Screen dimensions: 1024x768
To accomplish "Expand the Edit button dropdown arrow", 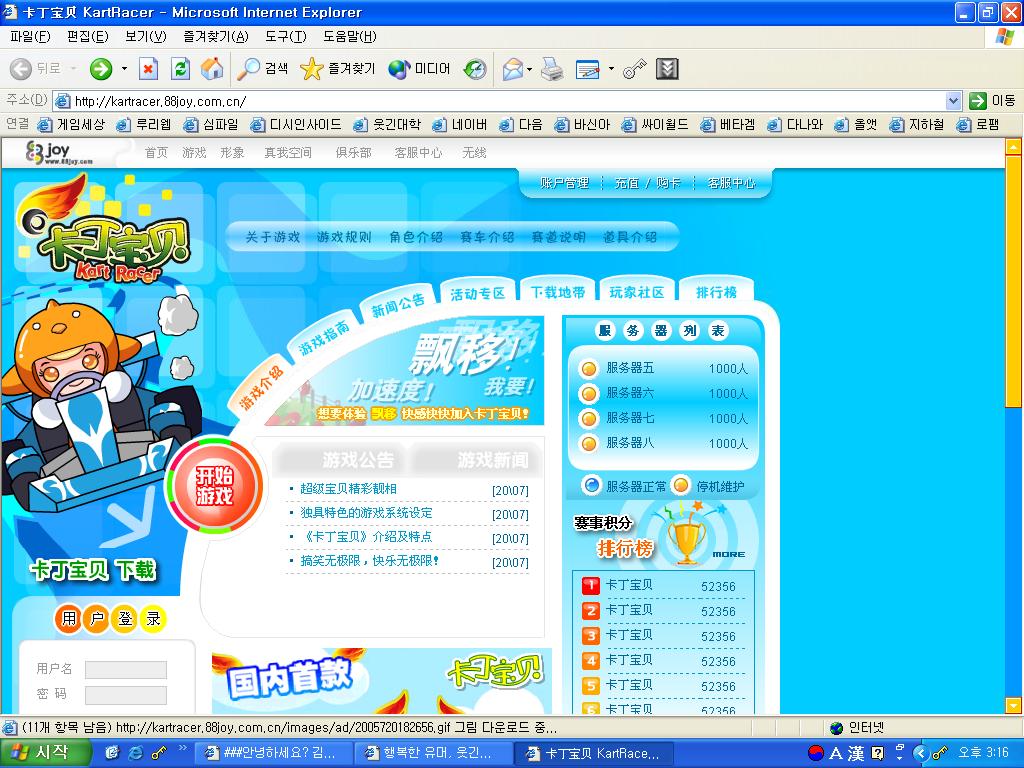I will pyautogui.click(x=611, y=69).
